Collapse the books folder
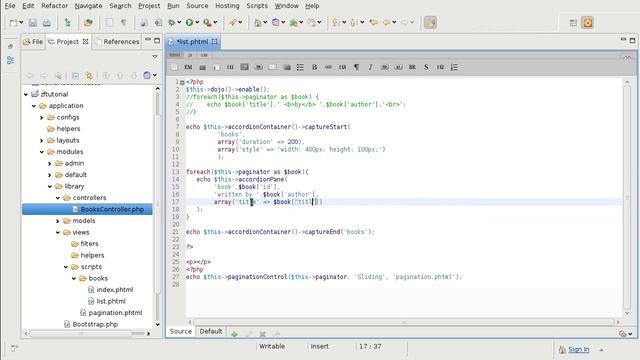Viewport: 640px width, 360px height. pyautogui.click(x=74, y=278)
